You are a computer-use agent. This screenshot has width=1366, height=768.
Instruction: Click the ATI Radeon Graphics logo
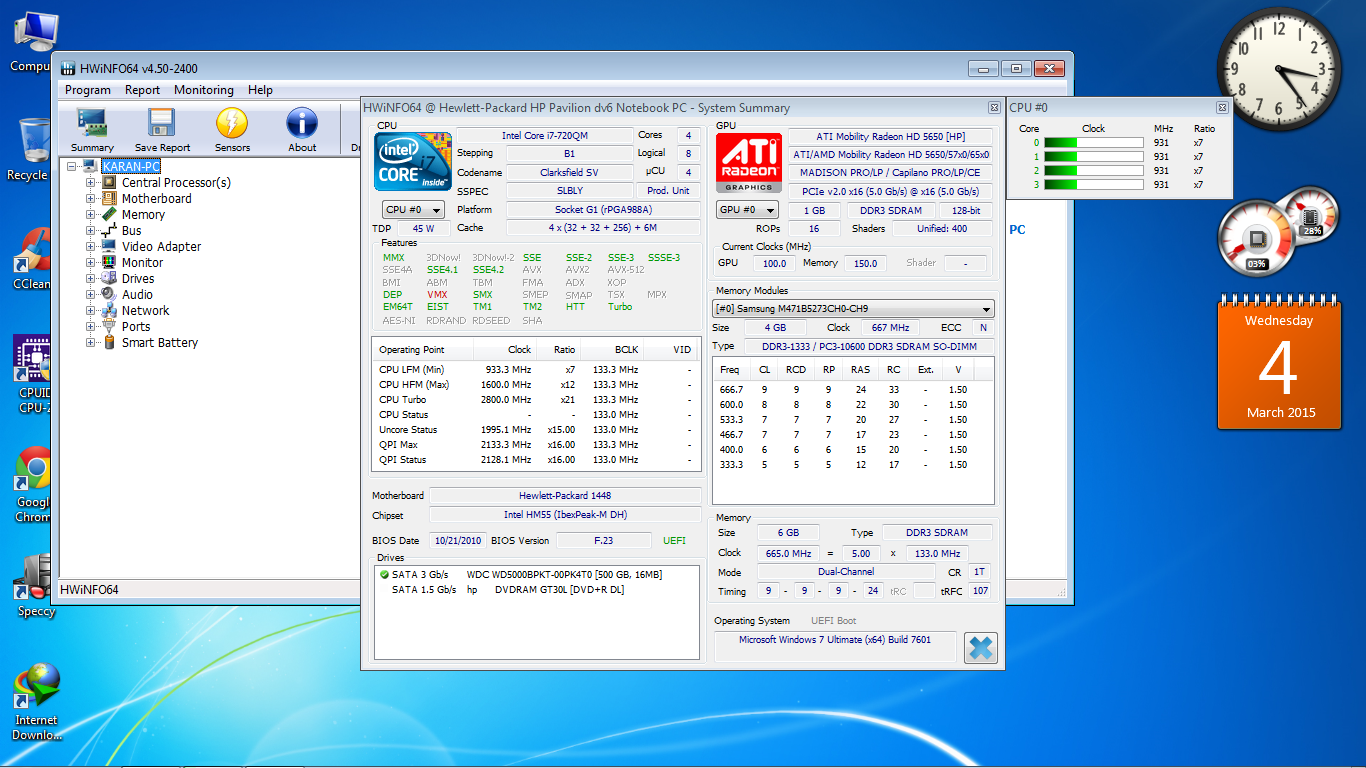[749, 162]
